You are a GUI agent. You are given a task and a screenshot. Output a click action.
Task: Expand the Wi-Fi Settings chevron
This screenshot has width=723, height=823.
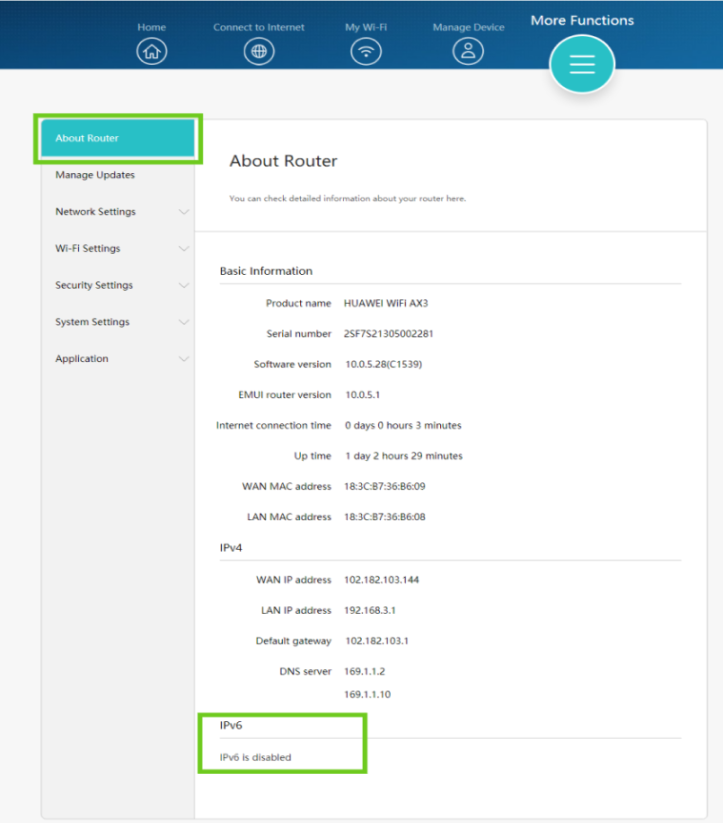tap(183, 249)
